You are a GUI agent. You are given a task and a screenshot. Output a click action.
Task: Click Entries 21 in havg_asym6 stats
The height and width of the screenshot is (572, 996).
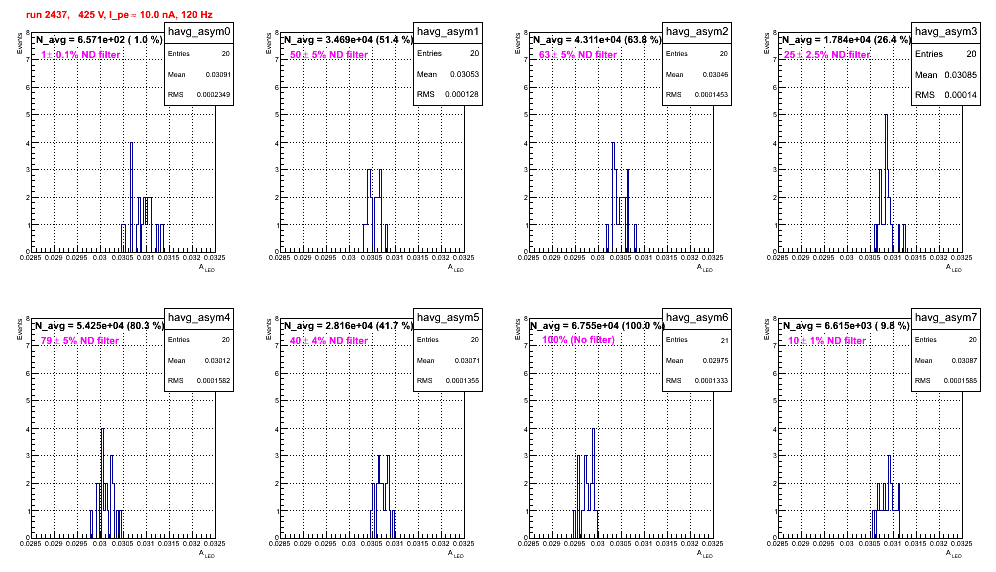(697, 340)
